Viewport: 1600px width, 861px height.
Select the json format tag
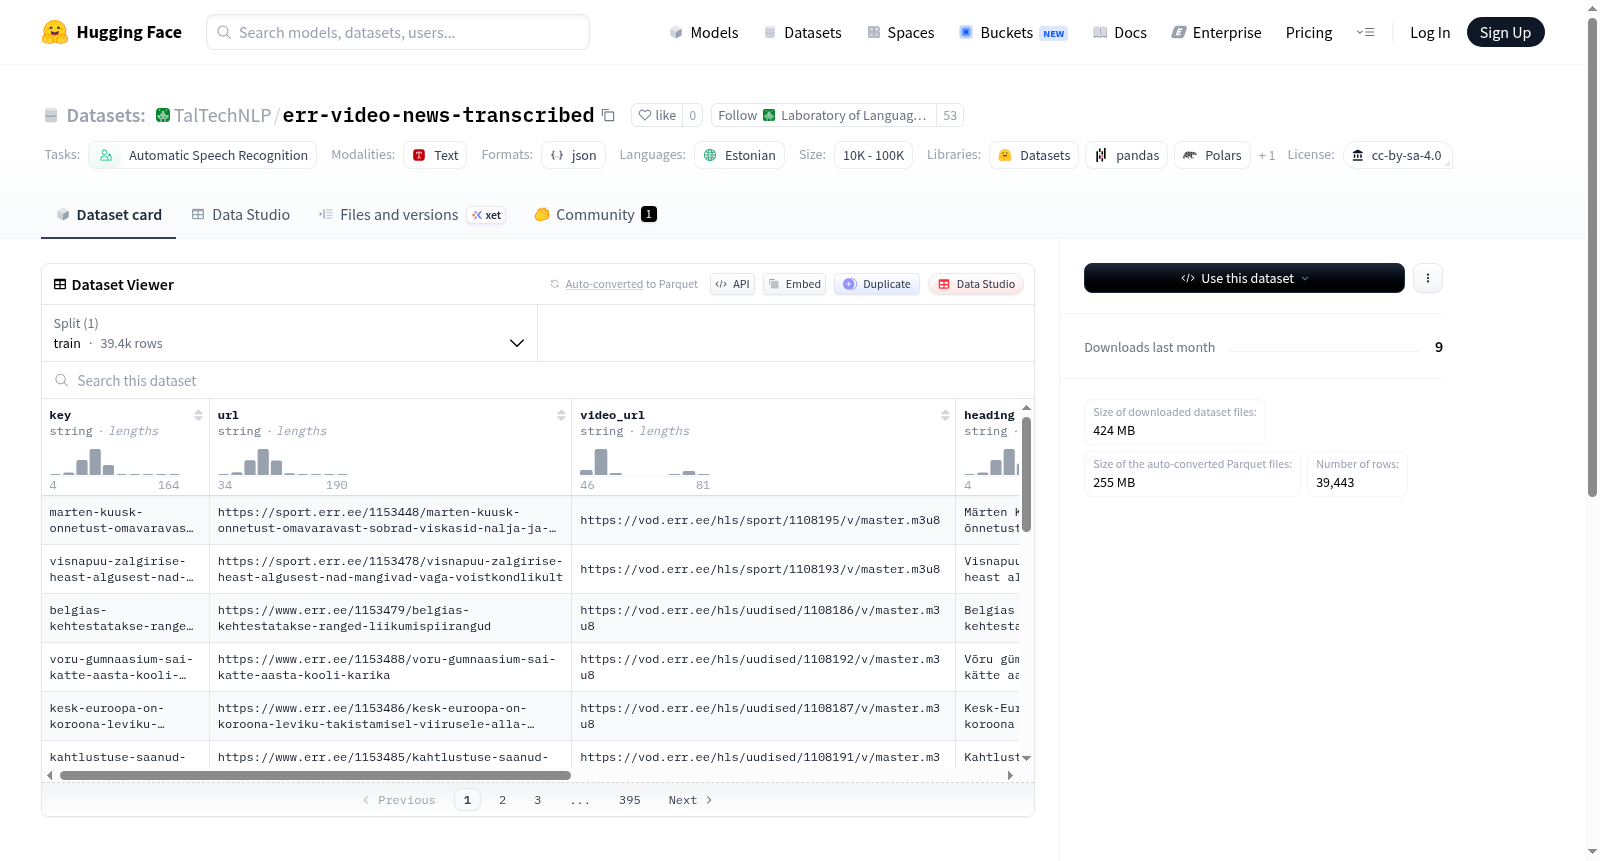click(574, 155)
